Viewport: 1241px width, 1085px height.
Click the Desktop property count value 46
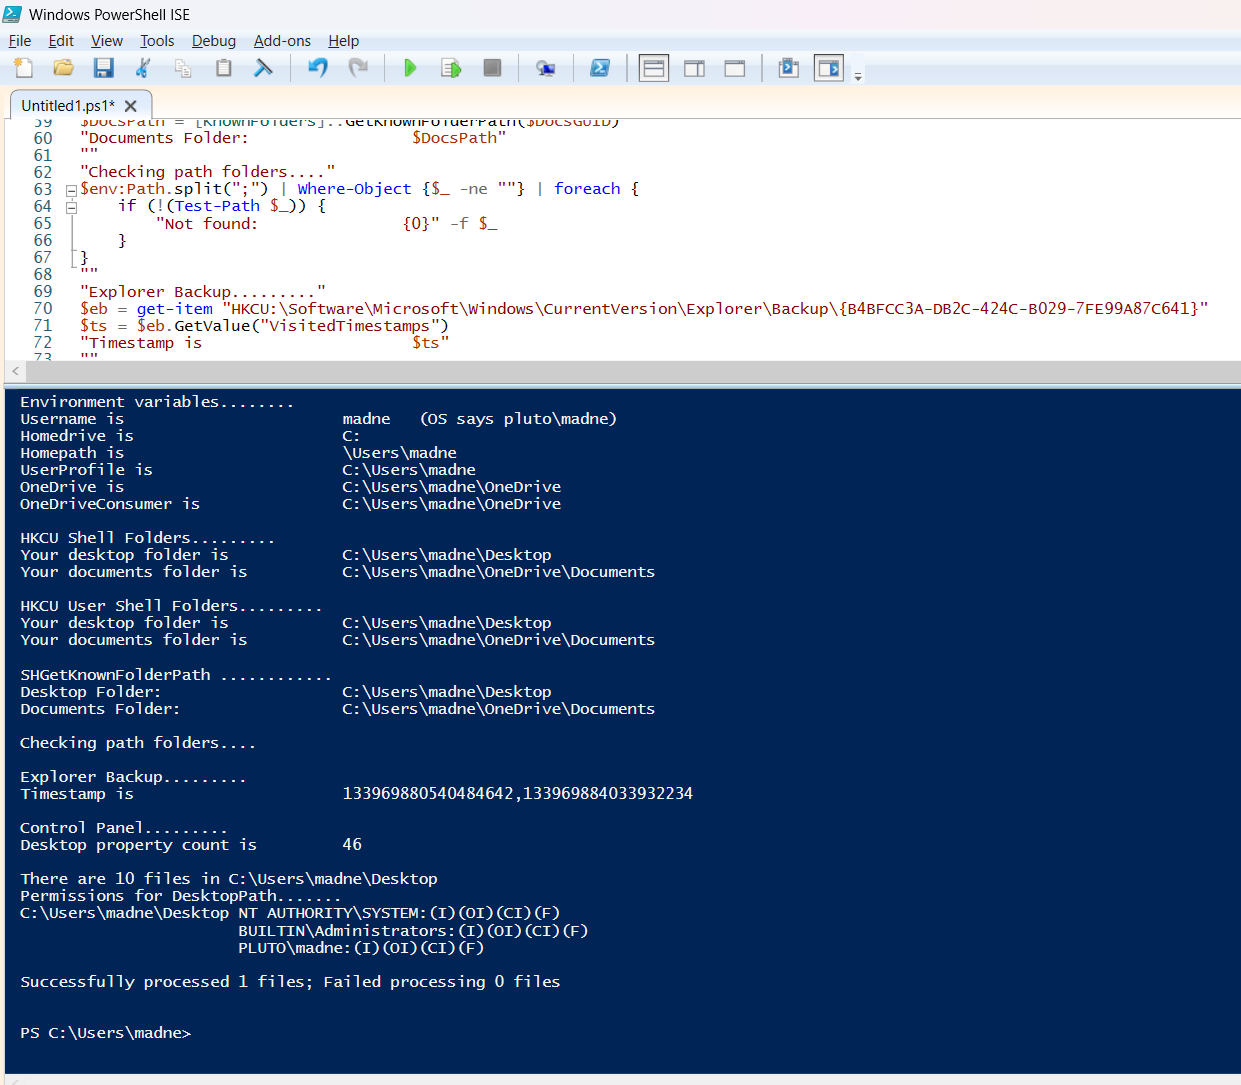click(x=352, y=845)
